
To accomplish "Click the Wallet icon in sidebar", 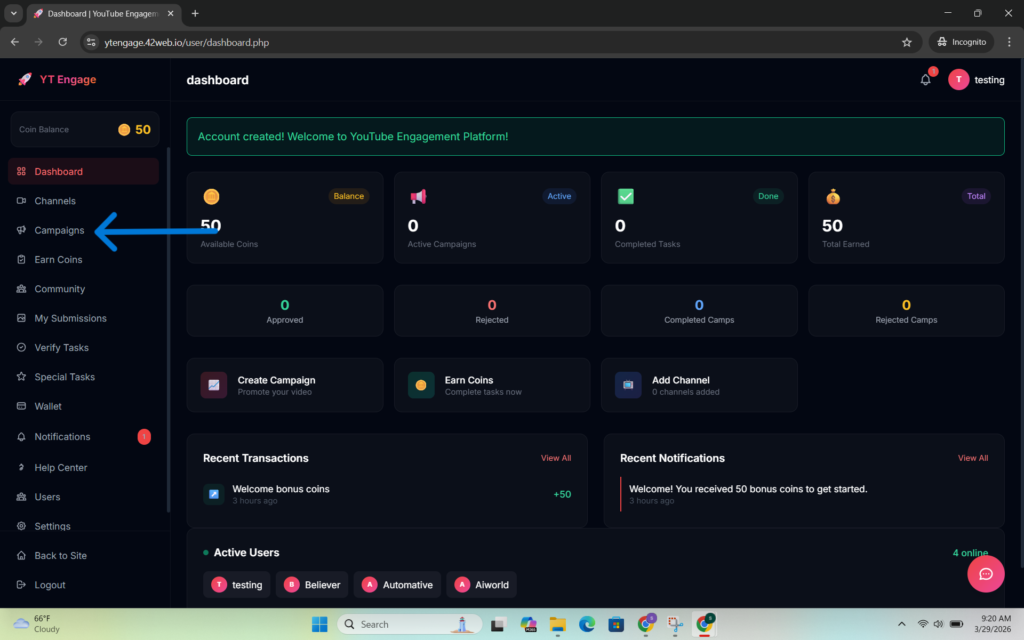I will point(22,407).
